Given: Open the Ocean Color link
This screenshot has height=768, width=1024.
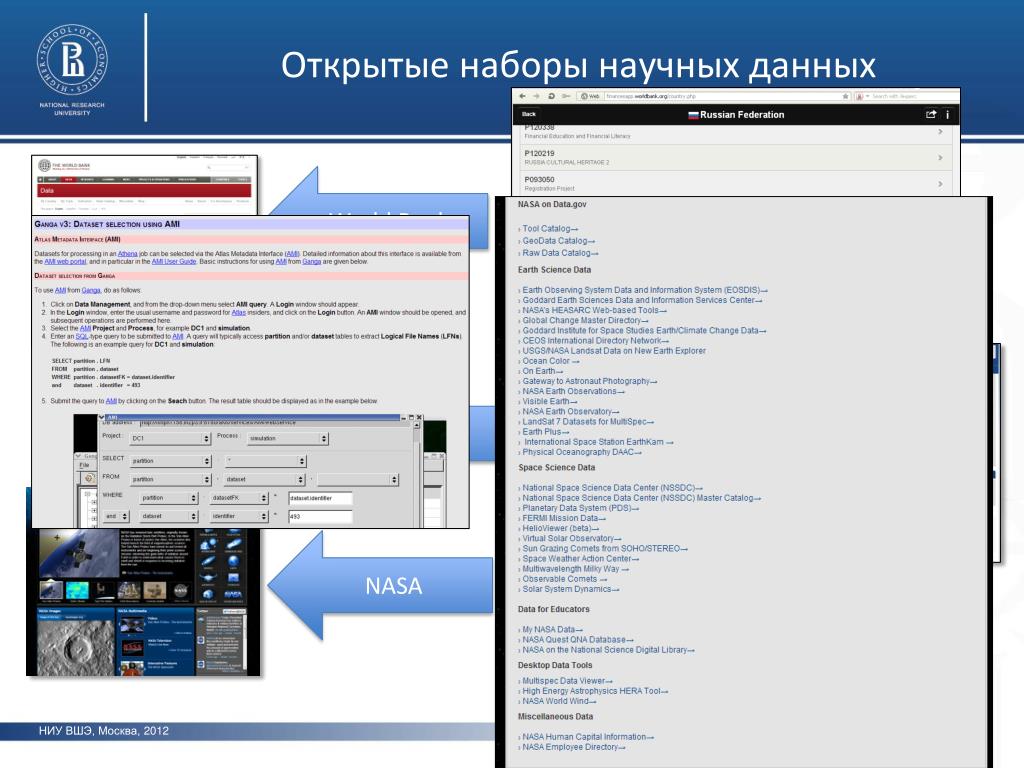Looking at the screenshot, I should [549, 361].
